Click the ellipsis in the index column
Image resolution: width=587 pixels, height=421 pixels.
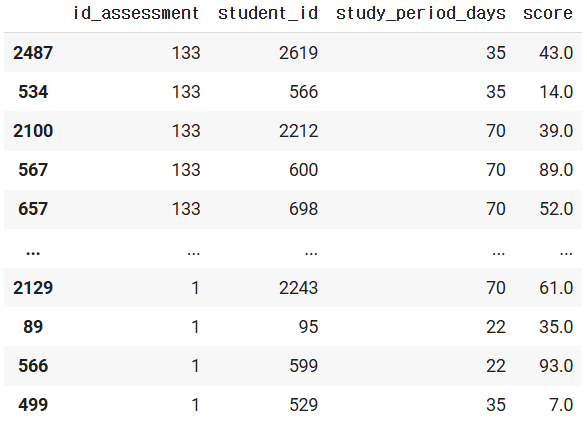click(x=33, y=253)
